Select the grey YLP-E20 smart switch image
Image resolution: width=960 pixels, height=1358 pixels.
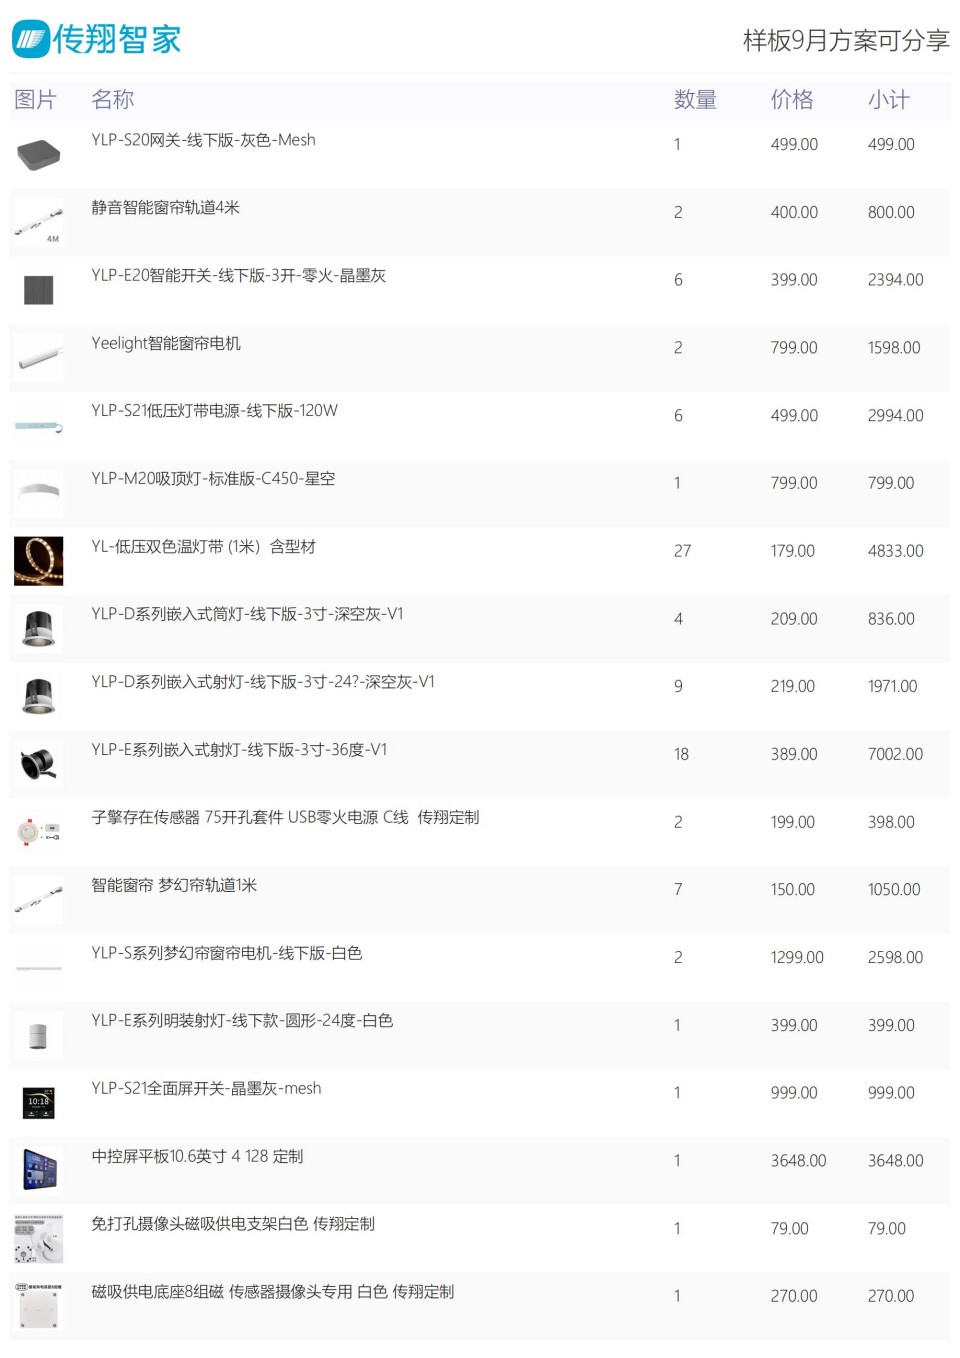(39, 290)
